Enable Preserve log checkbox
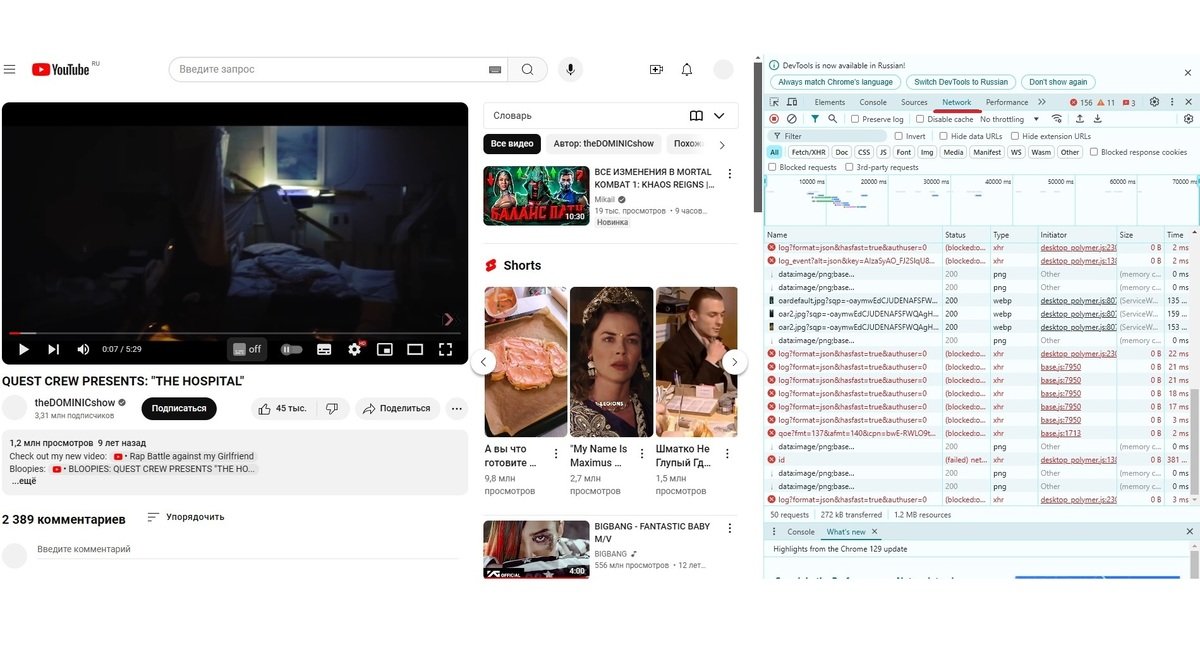Screen dimensions: 1200x652 click(x=855, y=119)
